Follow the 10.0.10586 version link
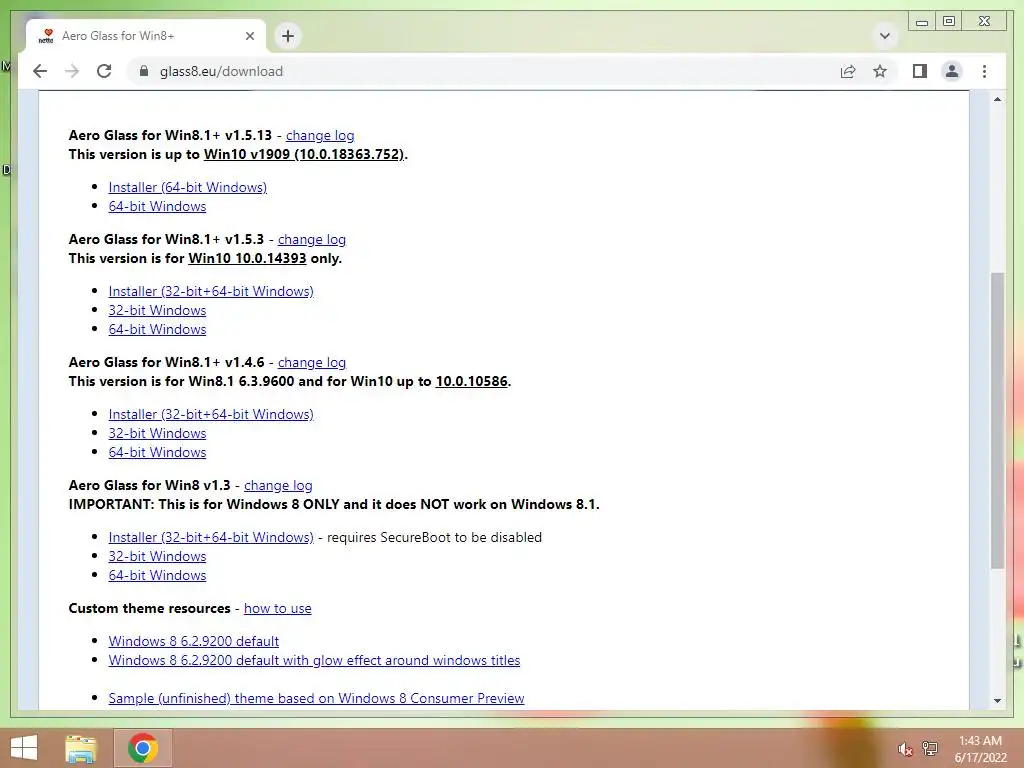1024x768 pixels. tap(472, 381)
